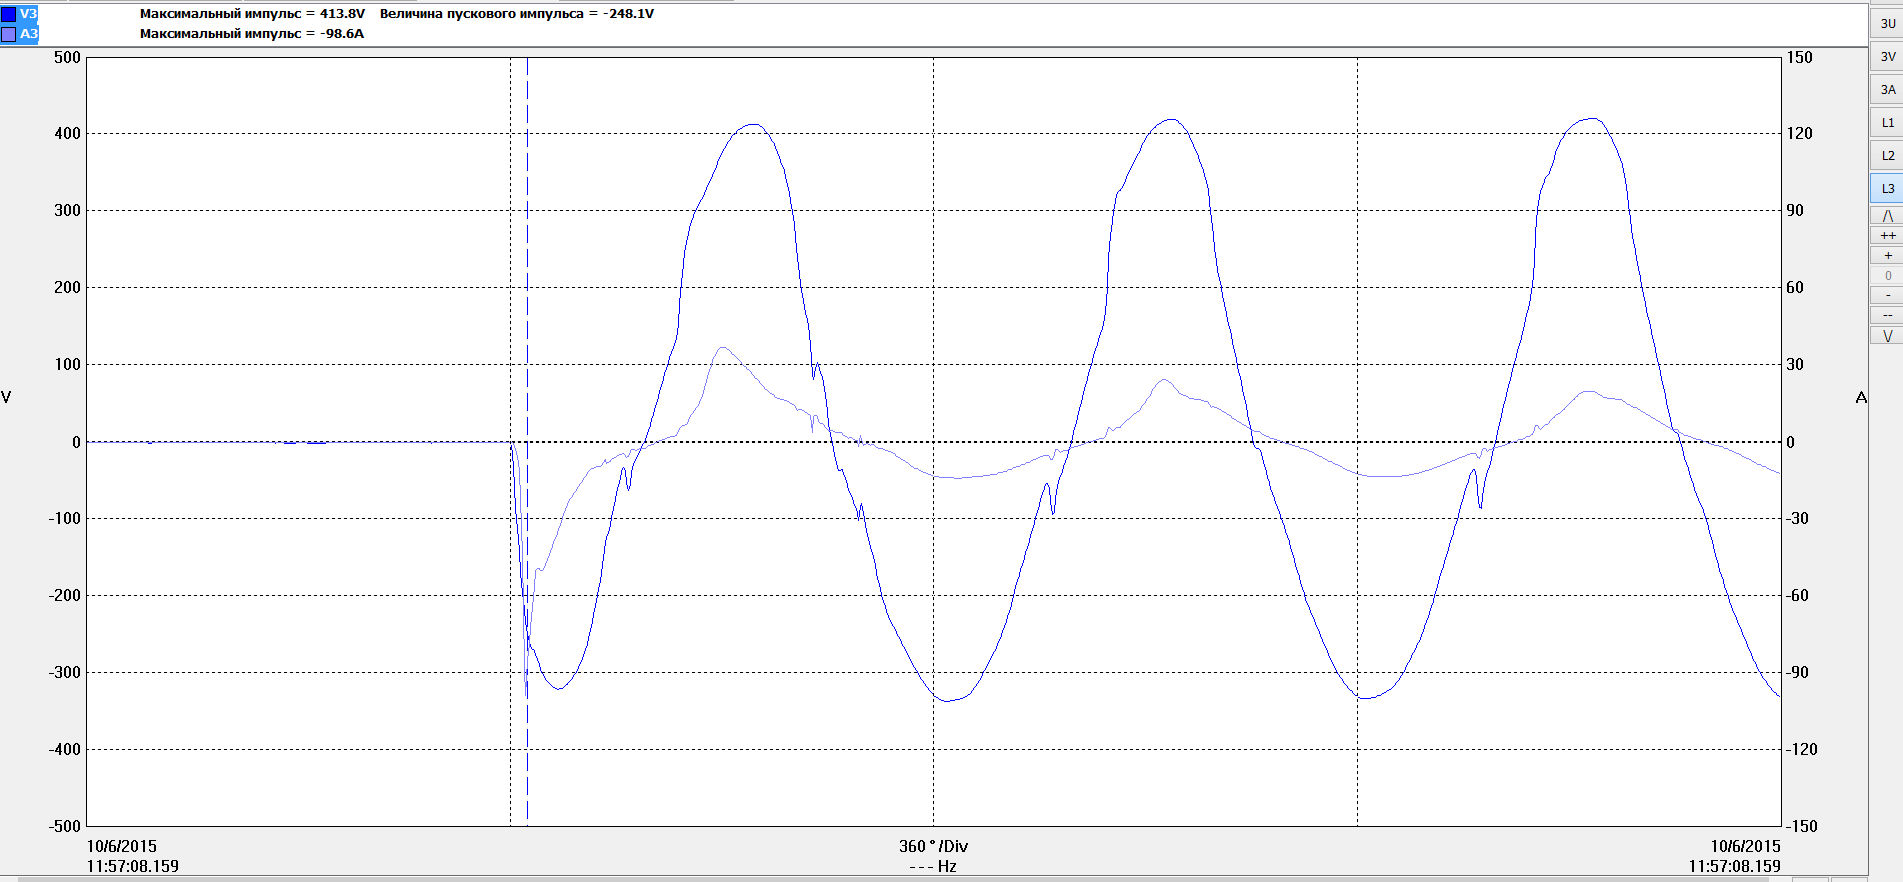Click the 500 label on voltage axis
The height and width of the screenshot is (882, 1903).
(67, 57)
